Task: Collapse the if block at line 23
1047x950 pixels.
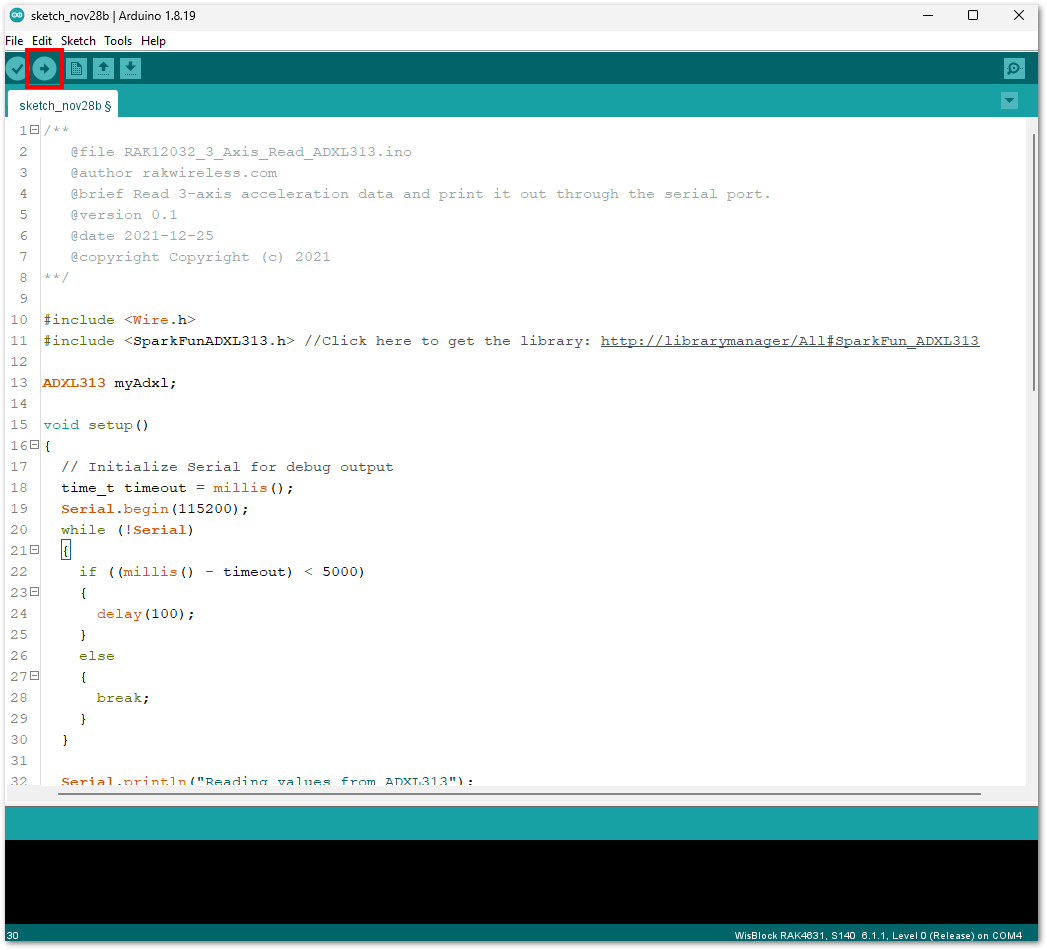Action: click(x=35, y=591)
